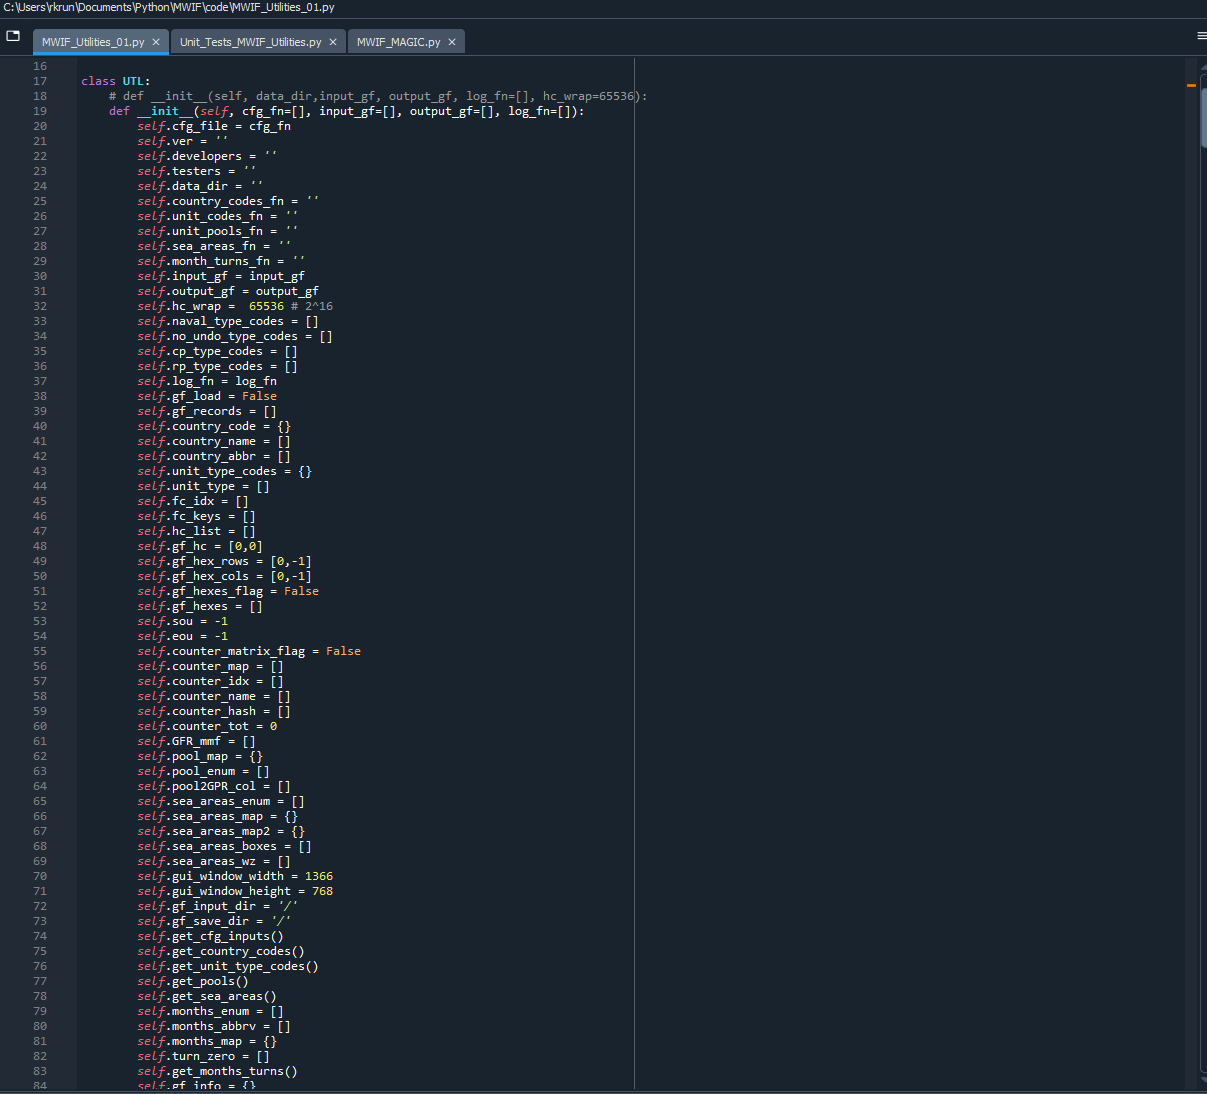1207x1094 pixels.
Task: Click 'self.cfg_file = cfg_fn' line
Action: point(214,126)
